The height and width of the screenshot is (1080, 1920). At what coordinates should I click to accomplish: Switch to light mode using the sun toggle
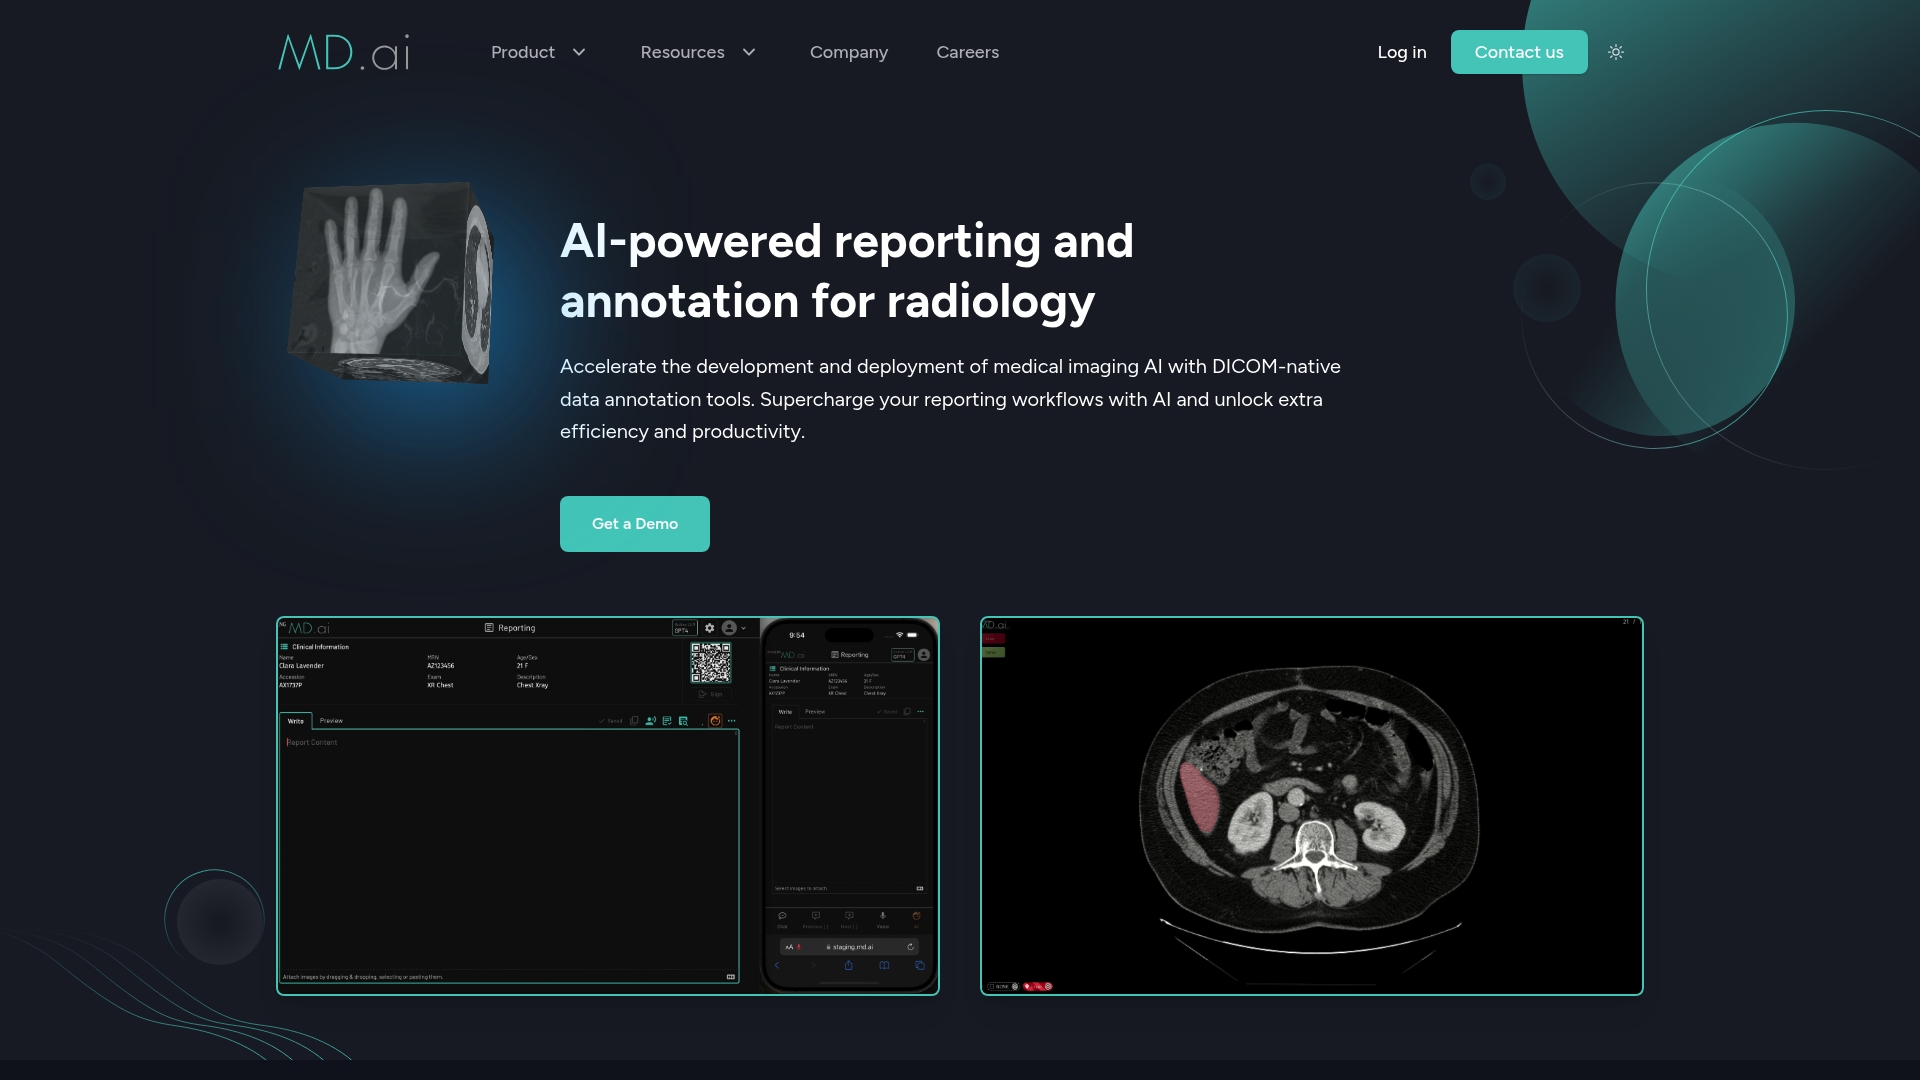click(x=1615, y=51)
